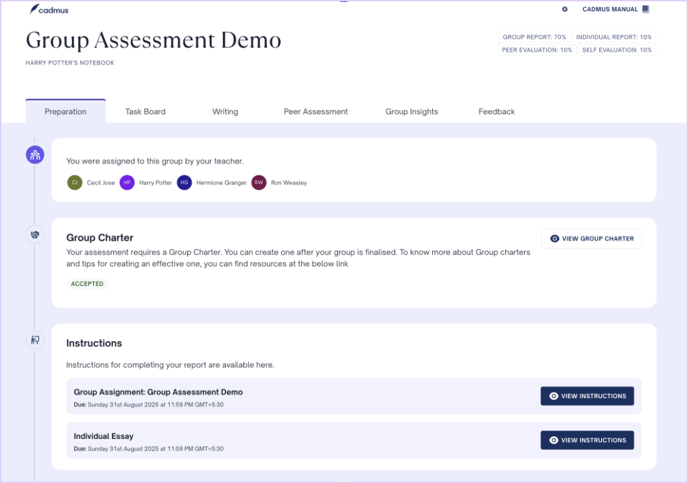The height and width of the screenshot is (483, 688).
Task: Click the Individual Report: 10% badge
Action: (614, 37)
